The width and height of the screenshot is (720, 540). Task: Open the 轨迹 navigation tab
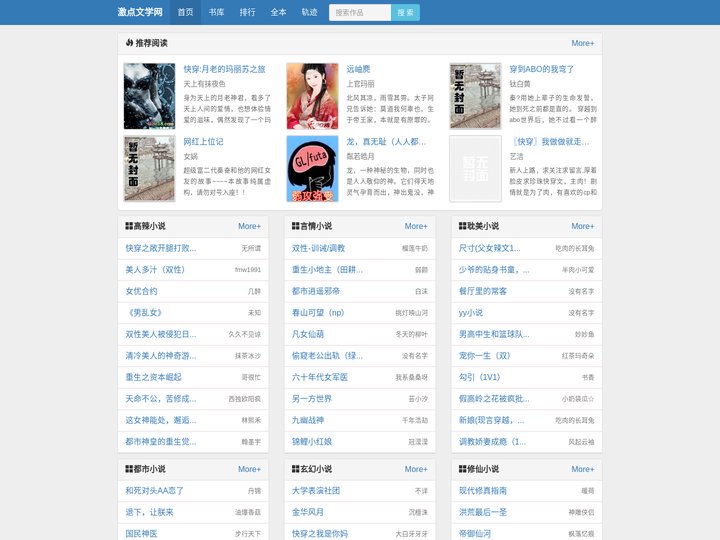309,12
